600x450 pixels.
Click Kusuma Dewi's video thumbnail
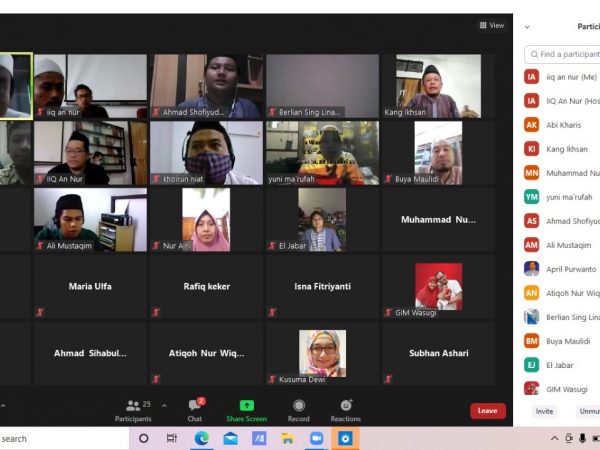point(323,353)
